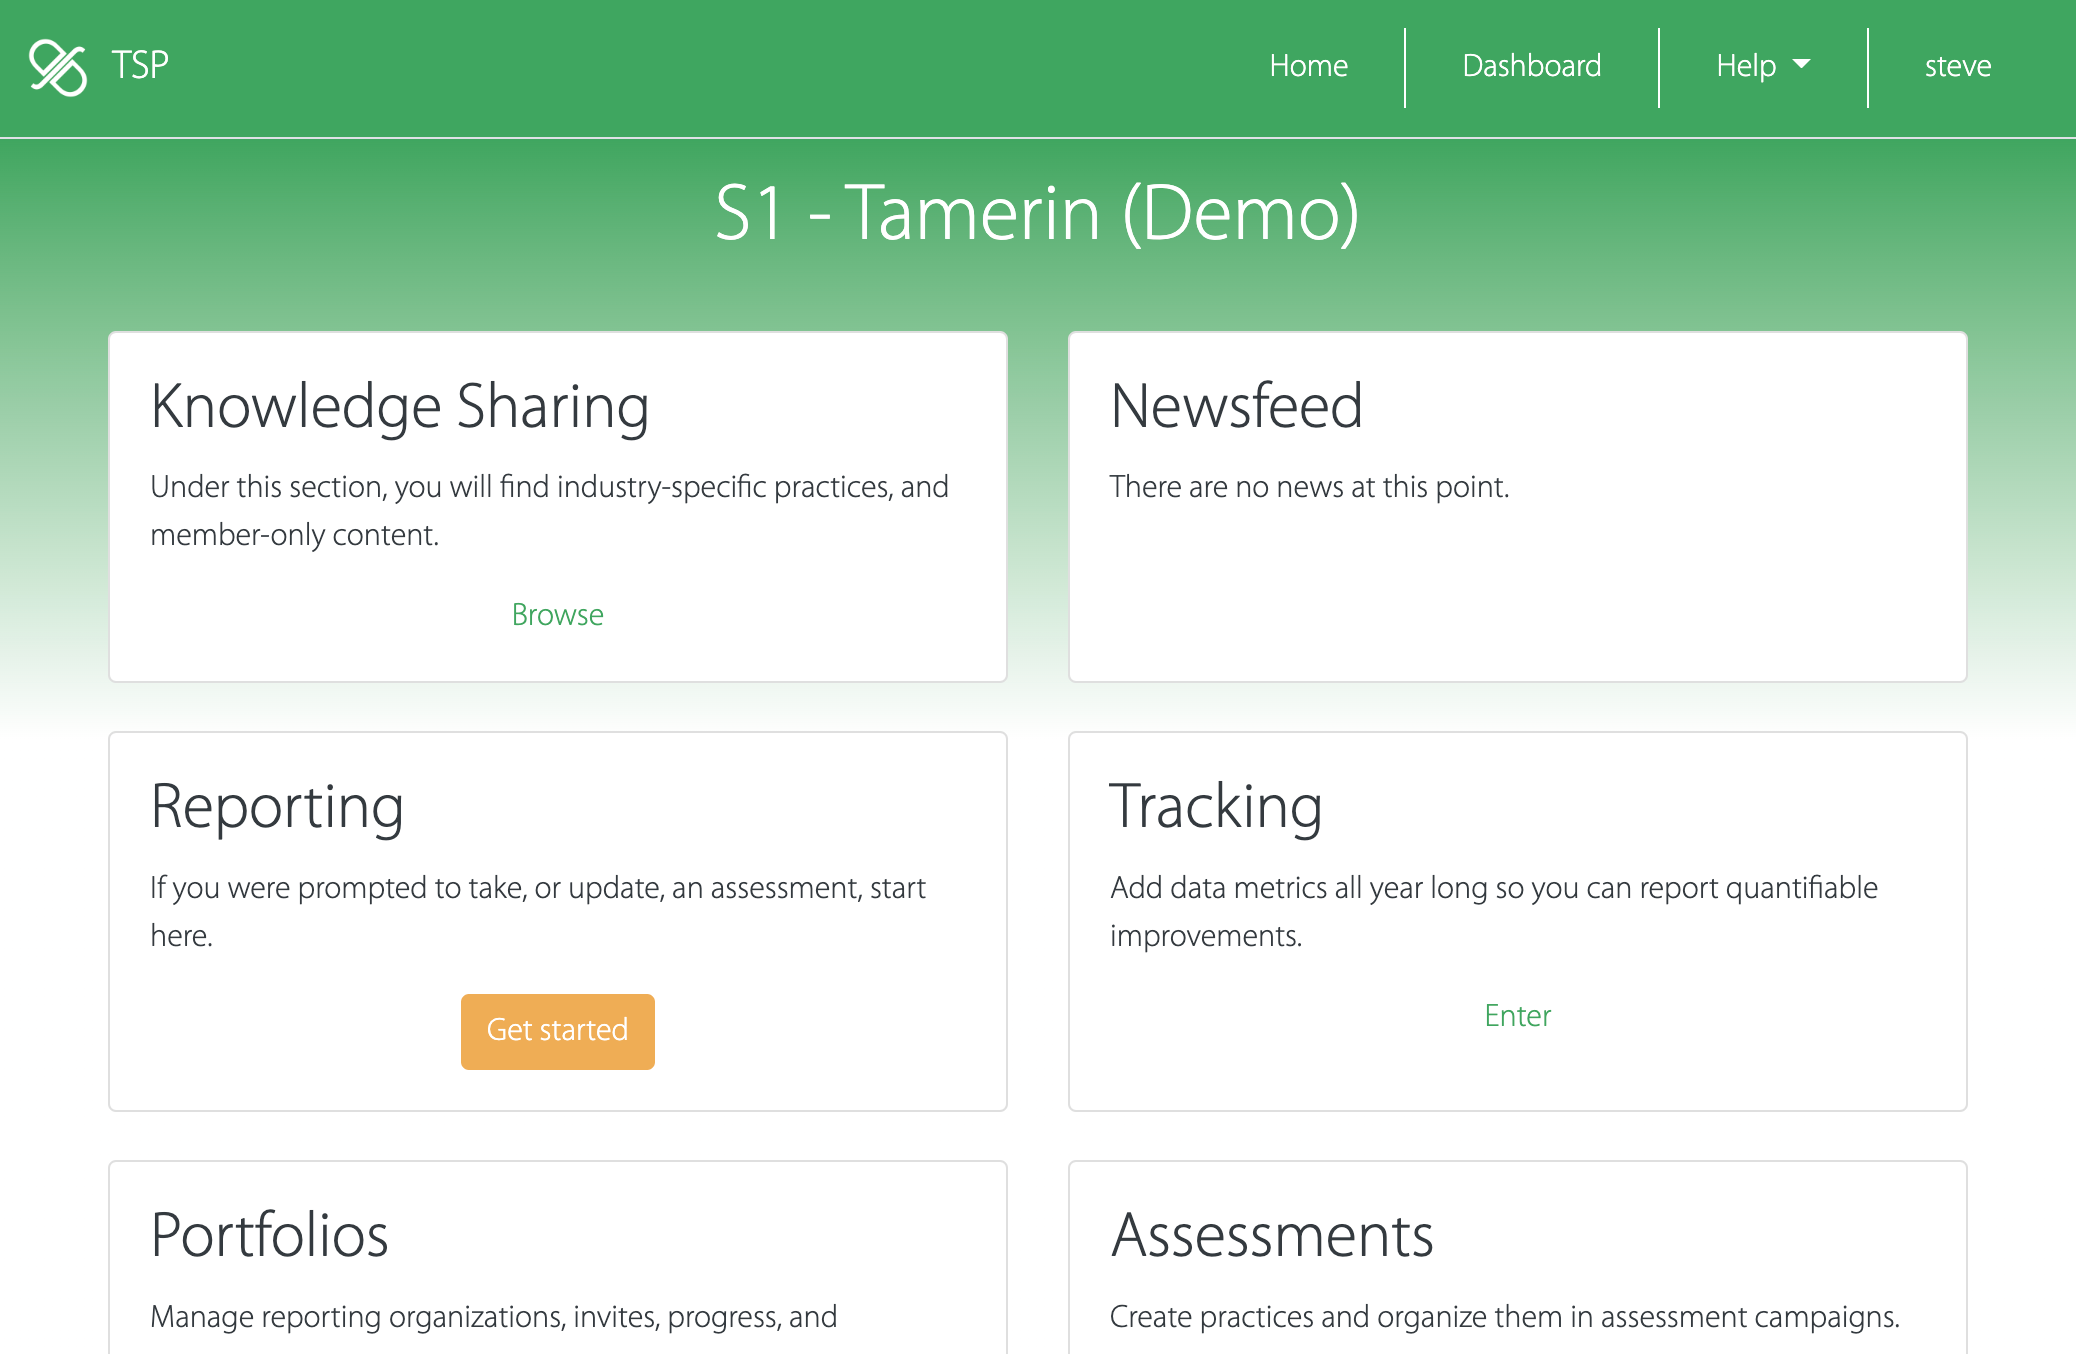Click the Portfolios description text
Image resolution: width=2076 pixels, height=1354 pixels.
pos(493,1317)
